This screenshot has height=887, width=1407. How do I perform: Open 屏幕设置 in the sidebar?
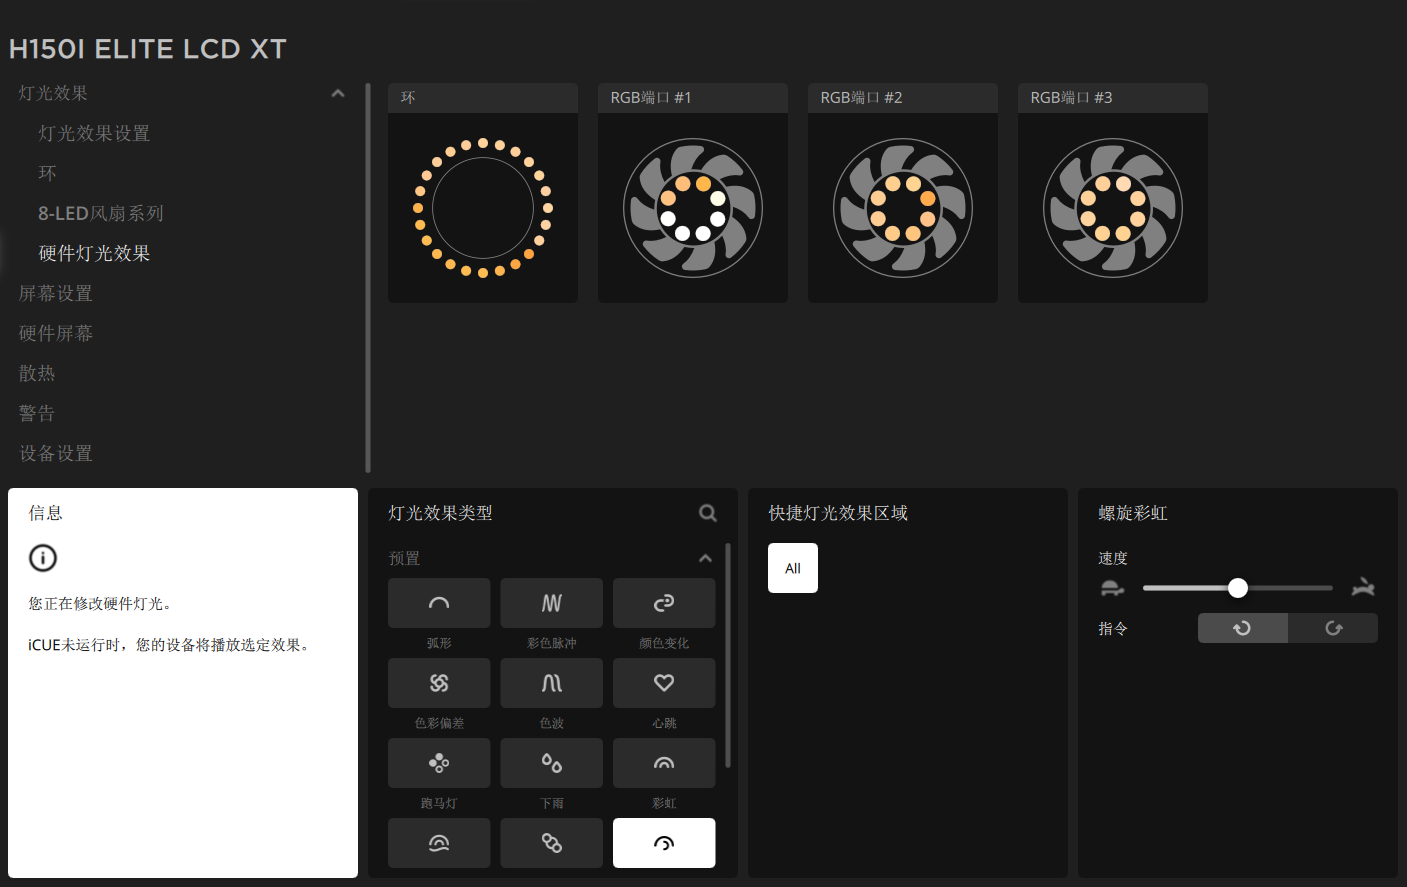(x=56, y=293)
